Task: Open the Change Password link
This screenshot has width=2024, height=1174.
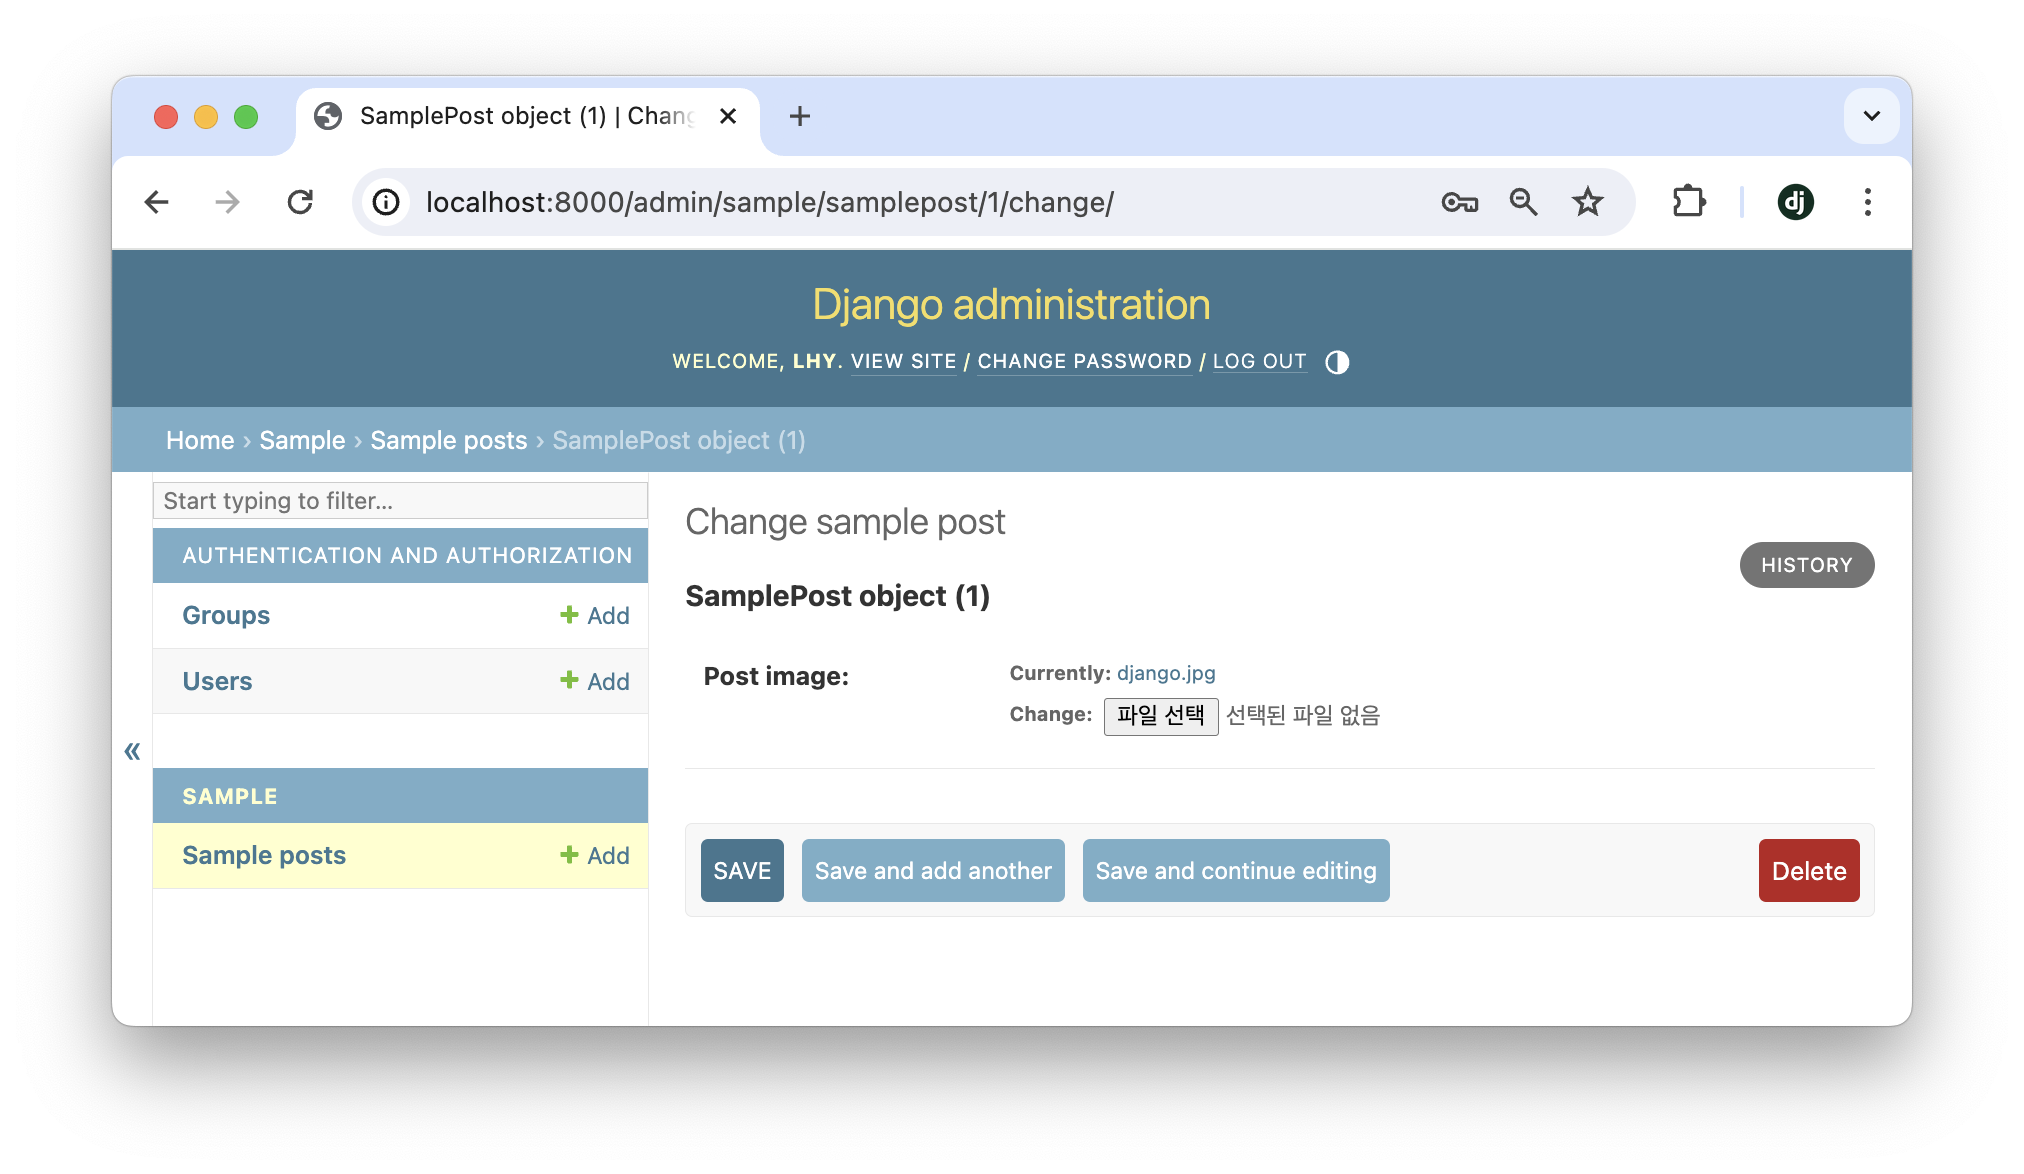Action: tap(1084, 362)
